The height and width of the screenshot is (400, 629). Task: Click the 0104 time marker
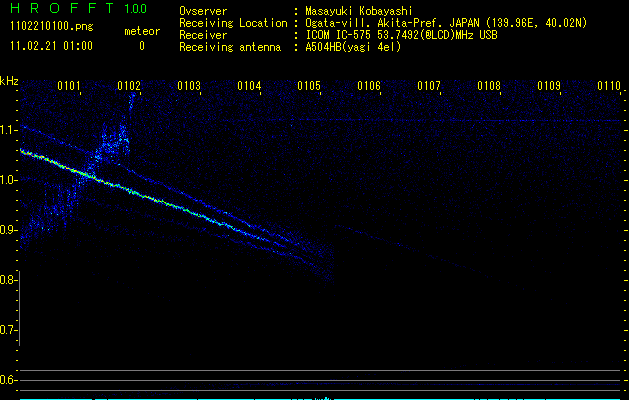(x=249, y=86)
